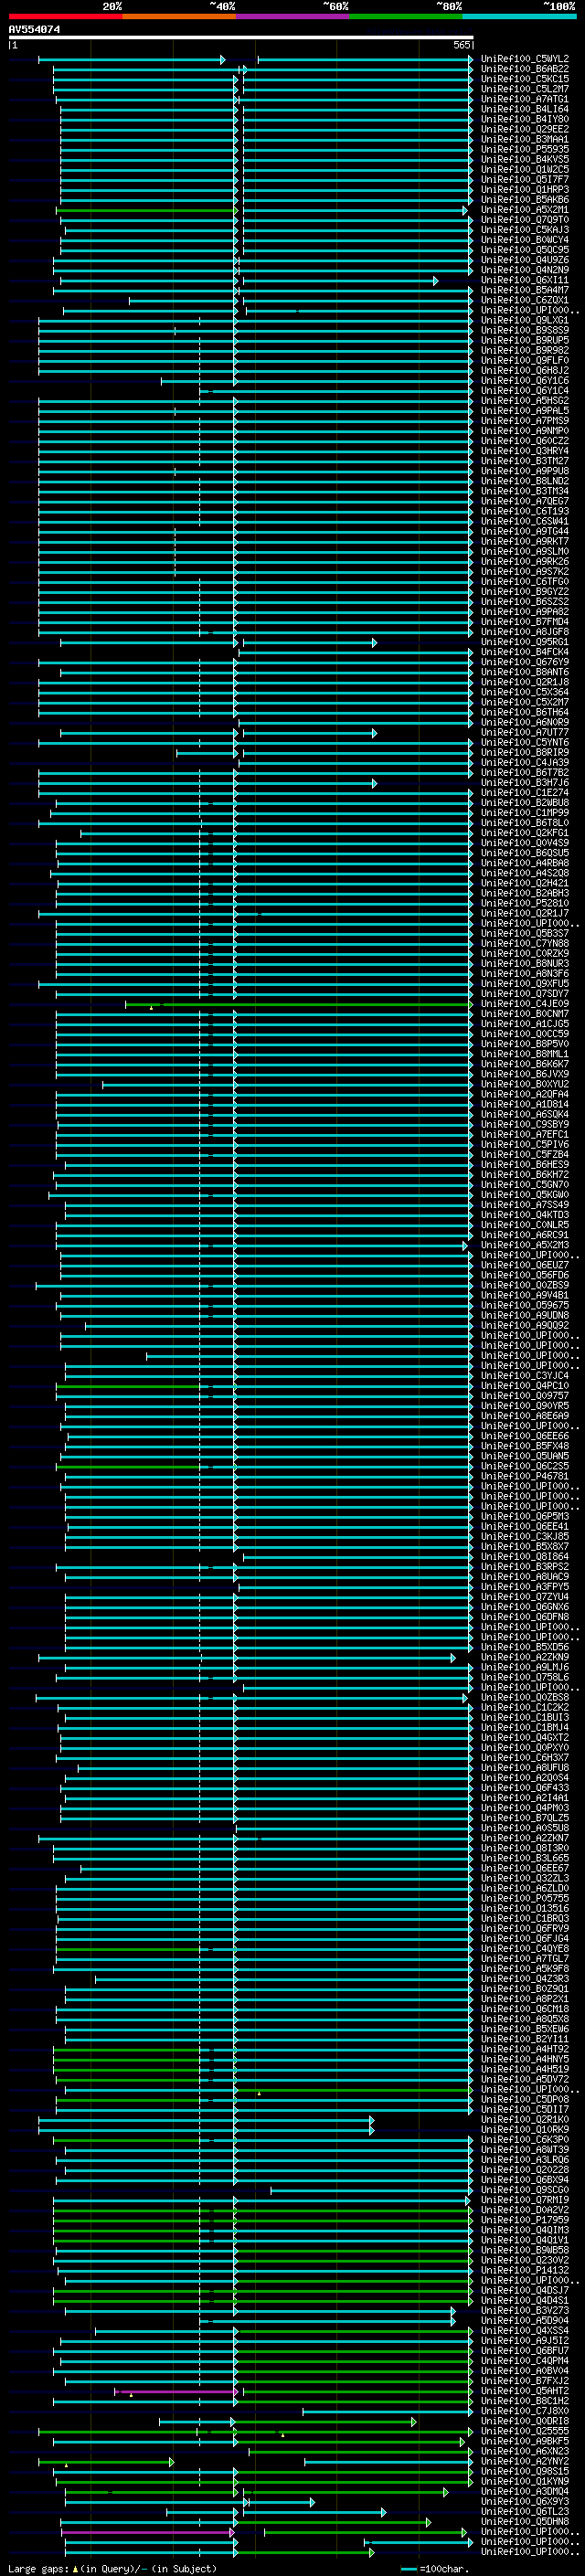Open hit UniRef100_A6SQK4
Viewport: 585px width, 2576px height.
pos(525,1114)
